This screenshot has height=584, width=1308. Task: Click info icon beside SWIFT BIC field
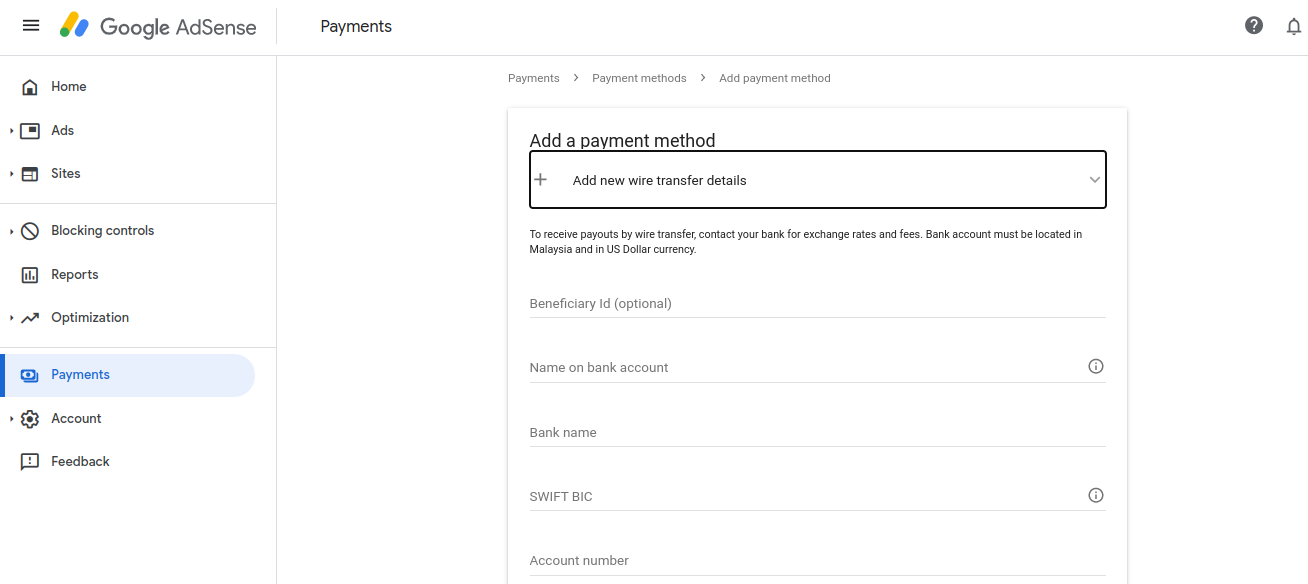[x=1096, y=496]
